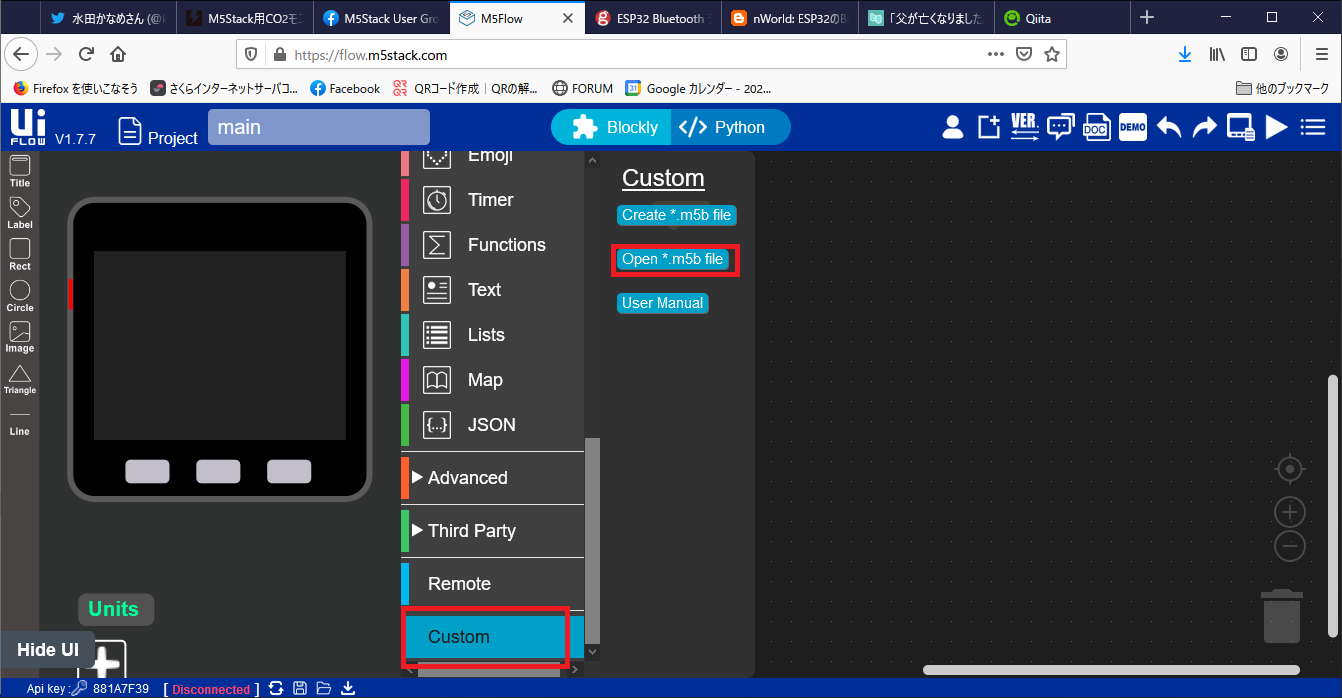
Task: Switch to Qiita browser tab
Action: click(x=1062, y=18)
